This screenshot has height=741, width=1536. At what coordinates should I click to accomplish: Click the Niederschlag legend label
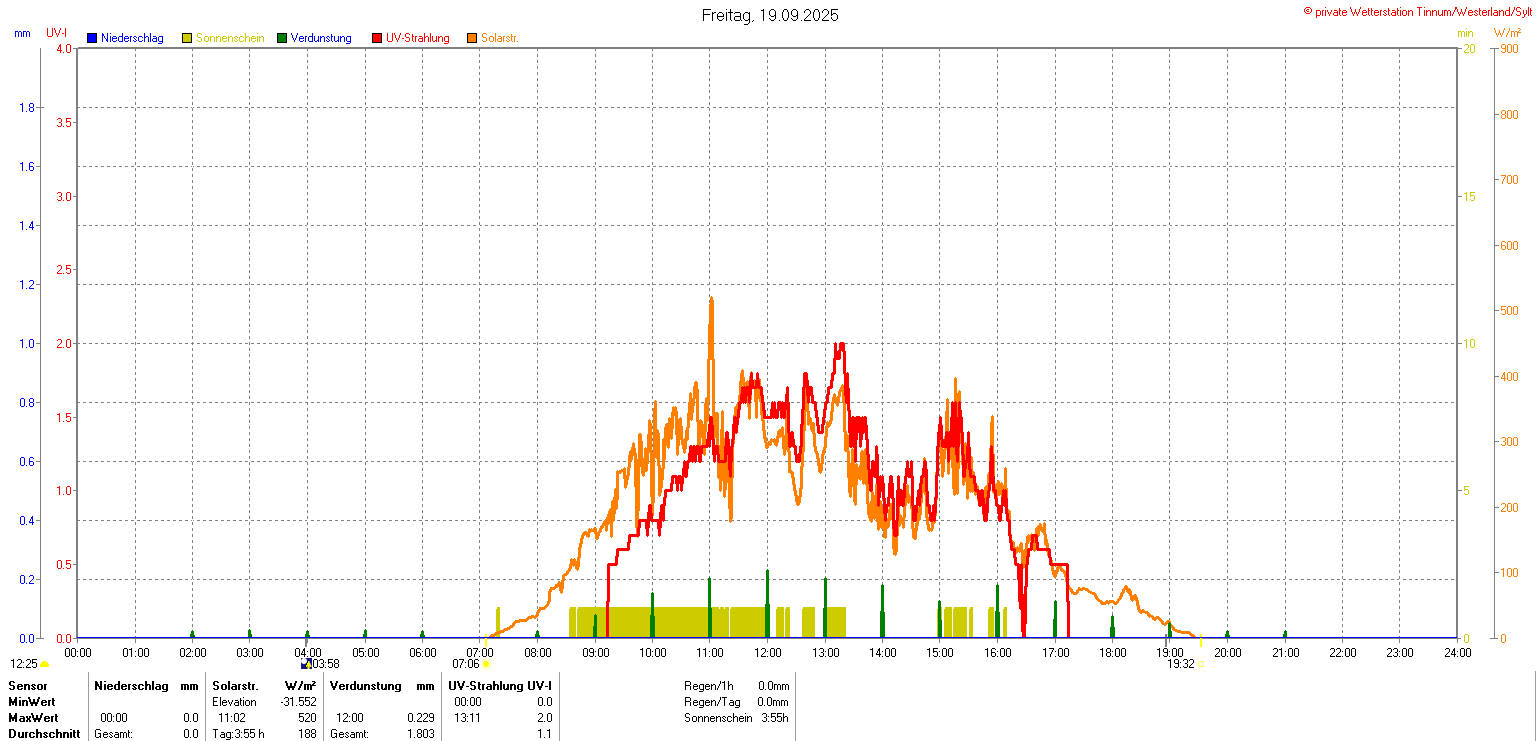point(132,38)
